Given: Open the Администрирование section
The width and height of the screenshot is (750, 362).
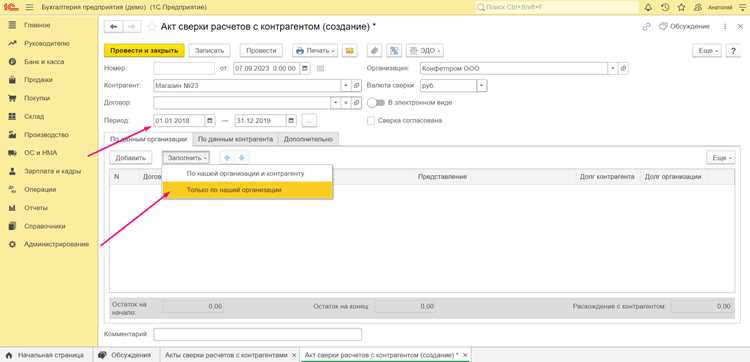Looking at the screenshot, I should click(x=56, y=244).
